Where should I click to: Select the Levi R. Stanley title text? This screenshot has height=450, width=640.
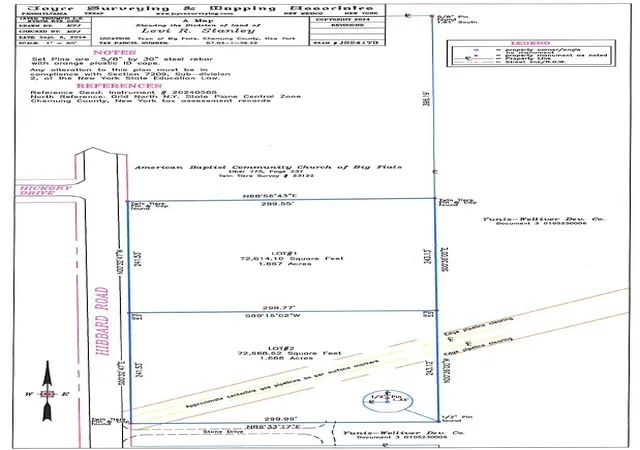(x=198, y=31)
